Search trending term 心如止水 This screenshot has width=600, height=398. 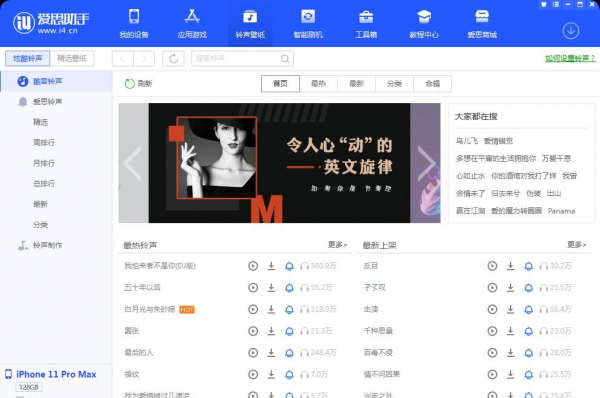(x=470, y=176)
